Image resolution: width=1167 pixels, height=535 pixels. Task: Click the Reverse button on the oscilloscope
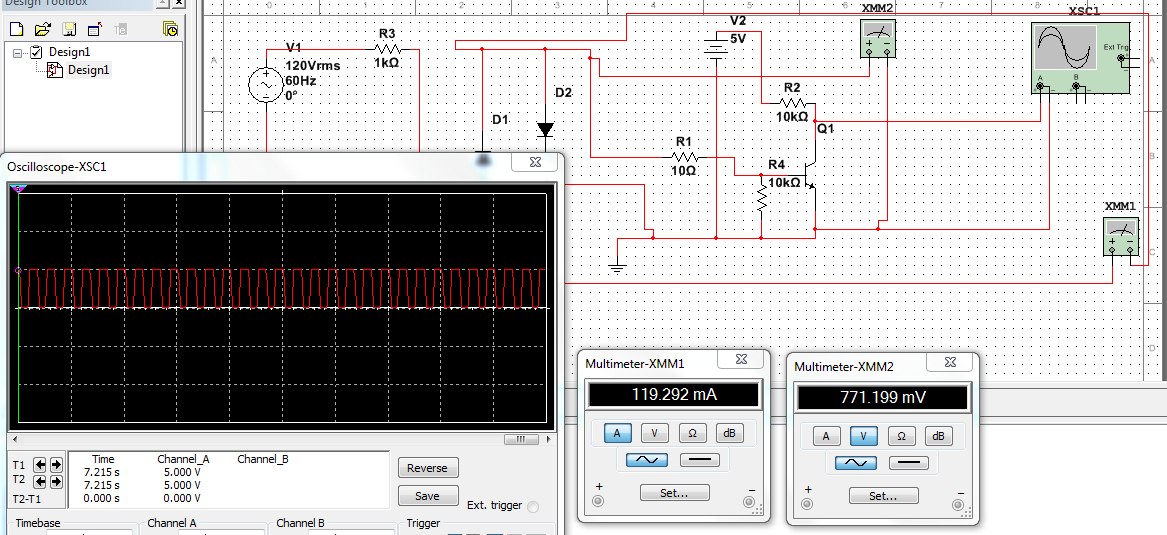(x=428, y=468)
